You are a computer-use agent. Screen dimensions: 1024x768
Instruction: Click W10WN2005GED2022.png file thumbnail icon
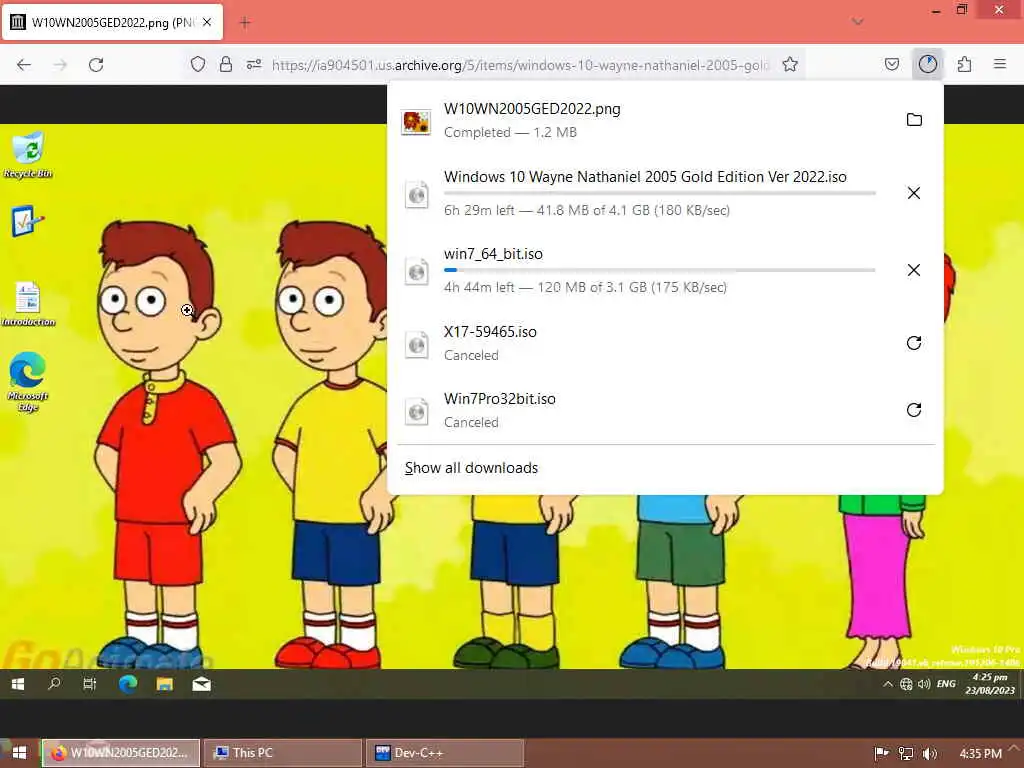click(x=416, y=121)
